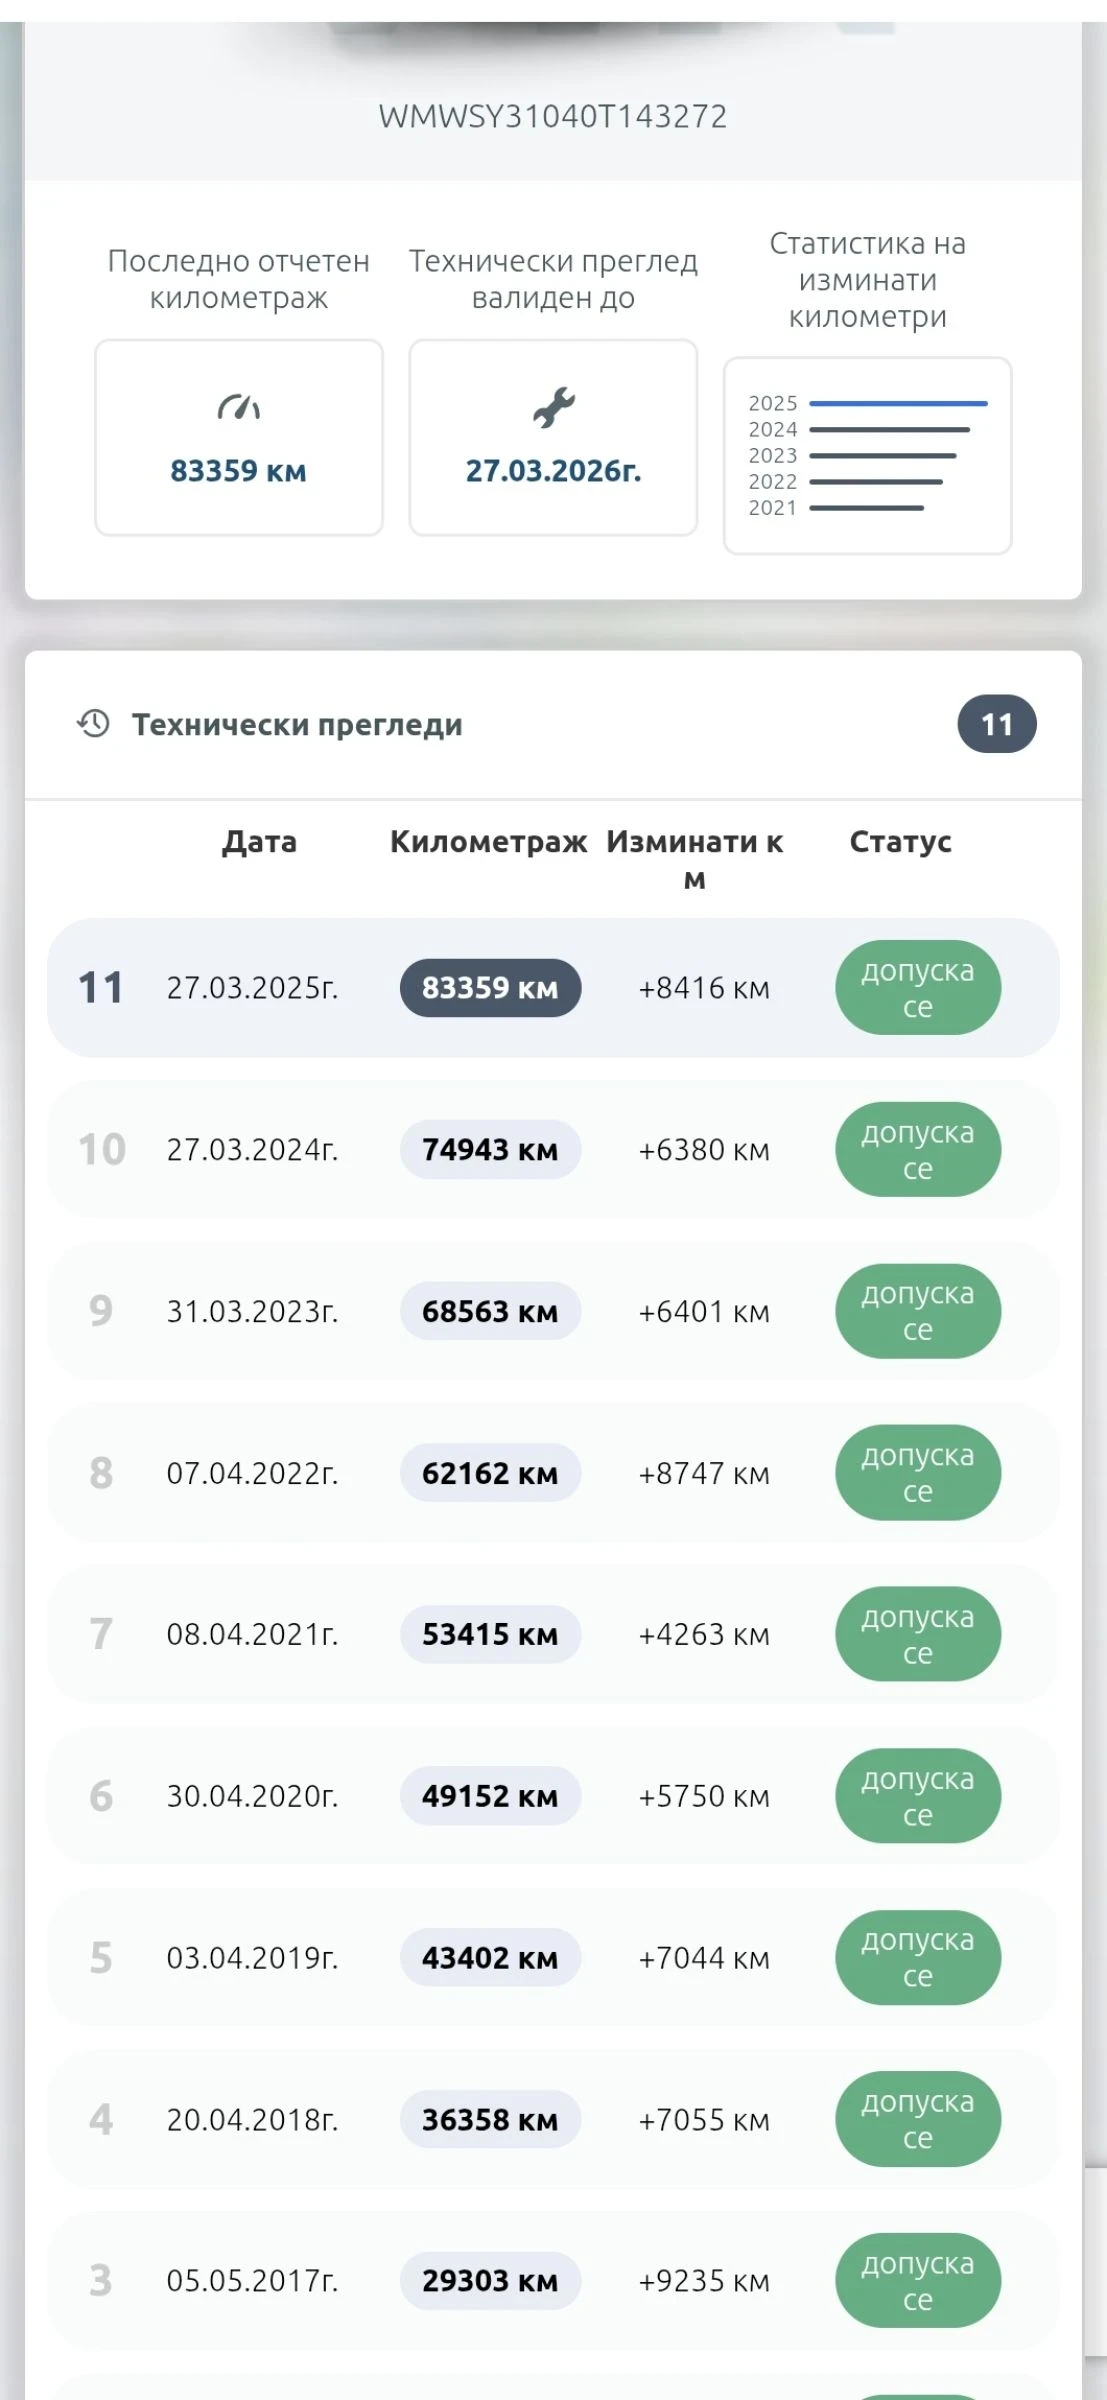1107x2400 pixels.
Task: Open the yearly kilometers statistics chart
Action: coord(867,455)
